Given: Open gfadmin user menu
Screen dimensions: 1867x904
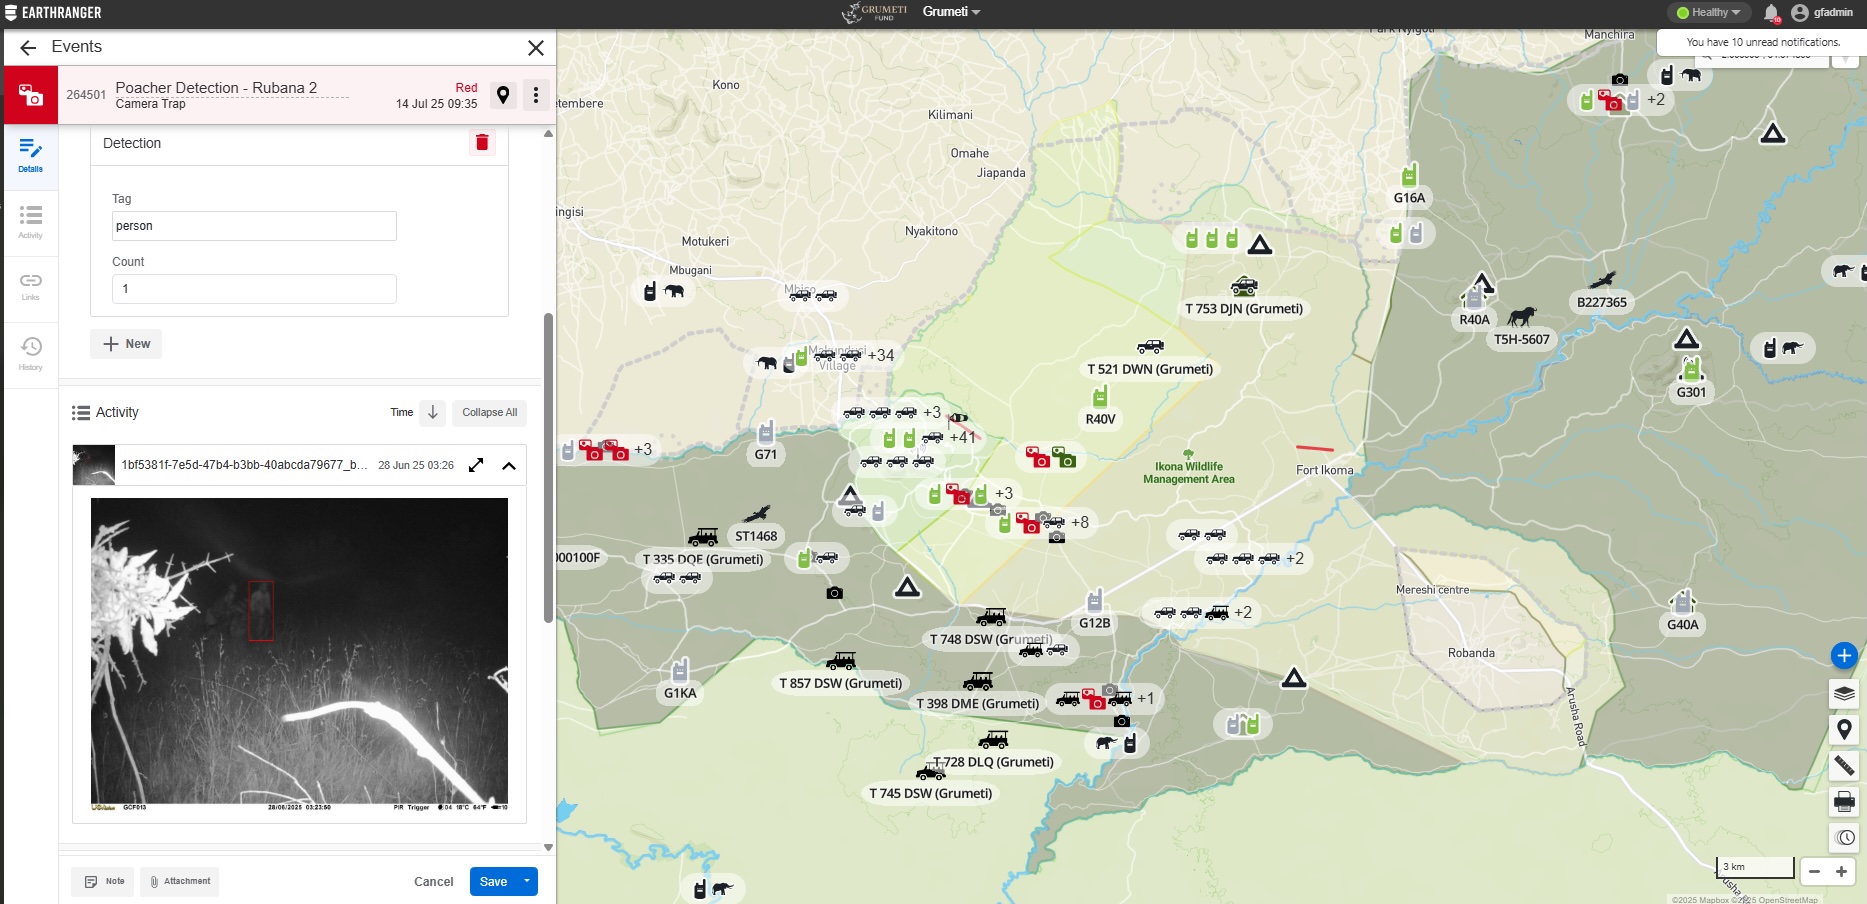Looking at the screenshot, I should [x=1822, y=13].
